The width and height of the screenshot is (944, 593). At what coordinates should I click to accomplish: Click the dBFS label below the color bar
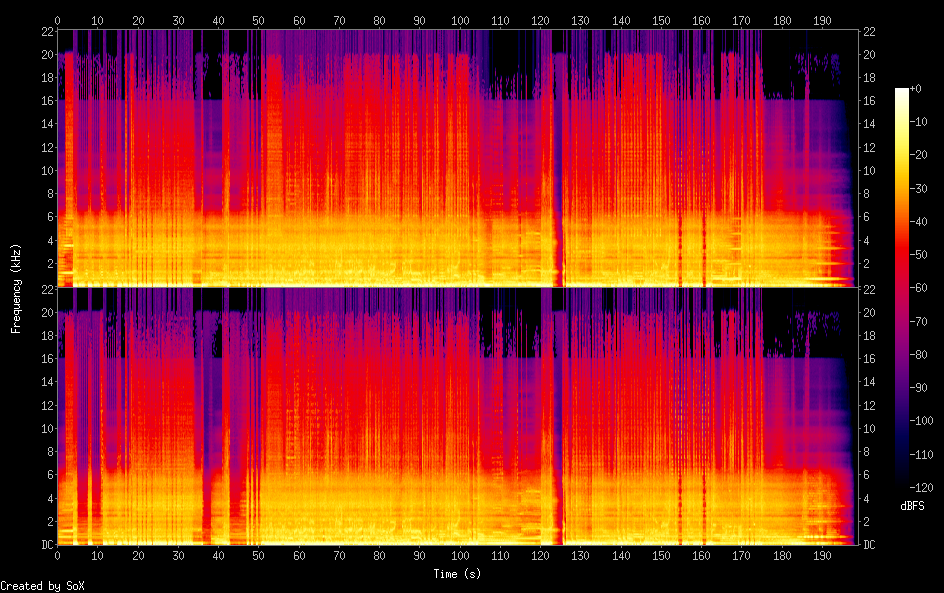(912, 507)
